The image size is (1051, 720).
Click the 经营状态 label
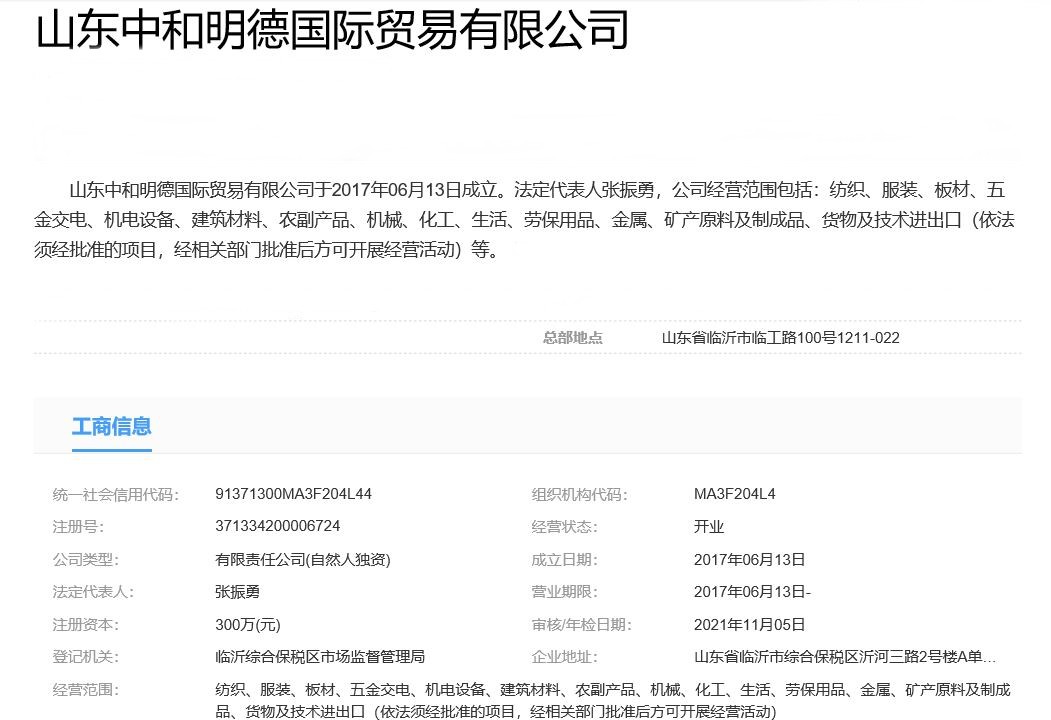click(564, 527)
